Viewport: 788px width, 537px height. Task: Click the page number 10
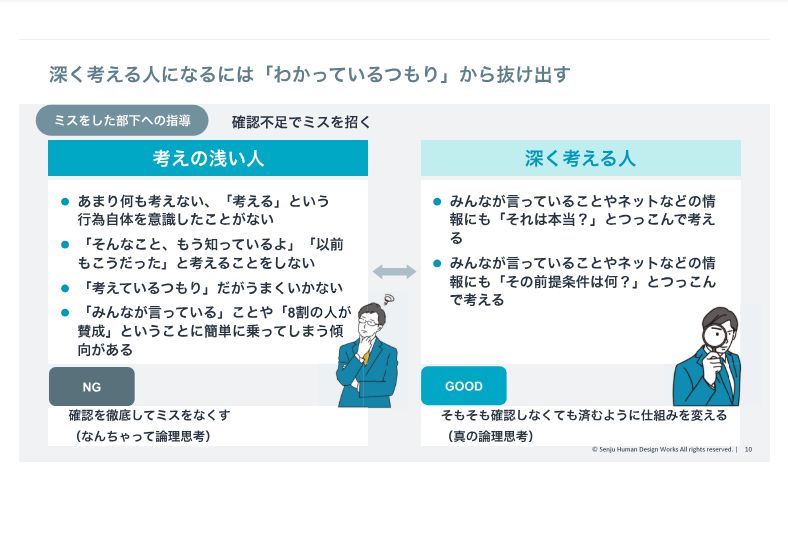click(748, 450)
